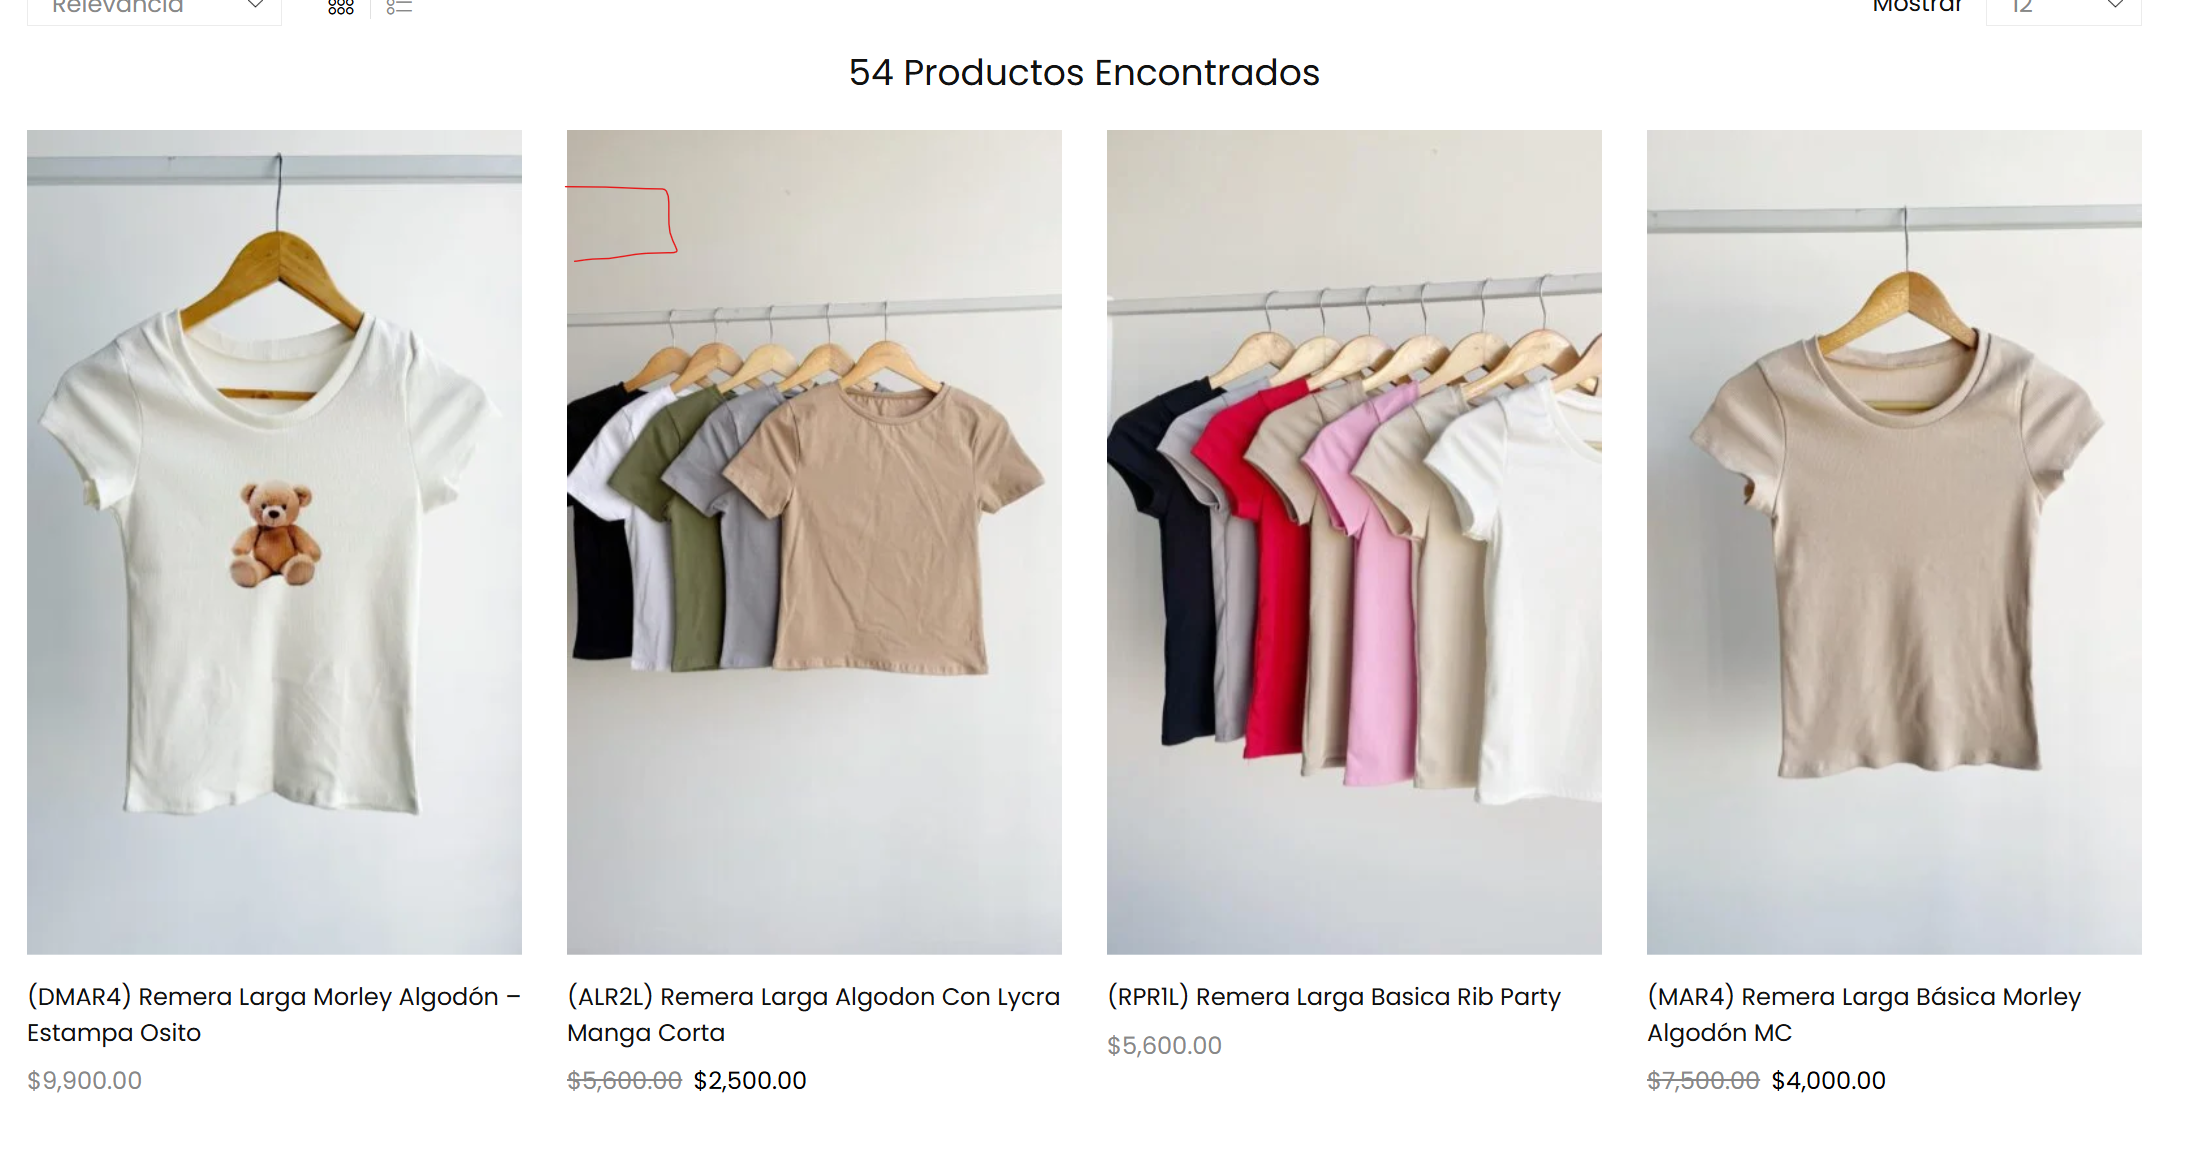The height and width of the screenshot is (1152, 2191).
Task: Open the ALR2L multi-color shirts product image
Action: pyautogui.click(x=814, y=542)
